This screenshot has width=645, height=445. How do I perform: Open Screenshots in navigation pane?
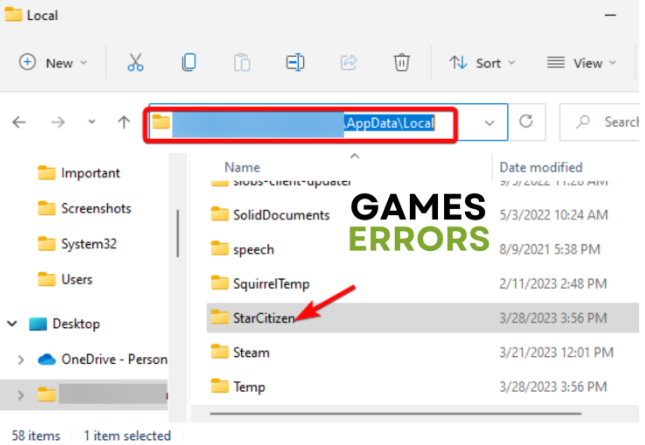coord(95,208)
